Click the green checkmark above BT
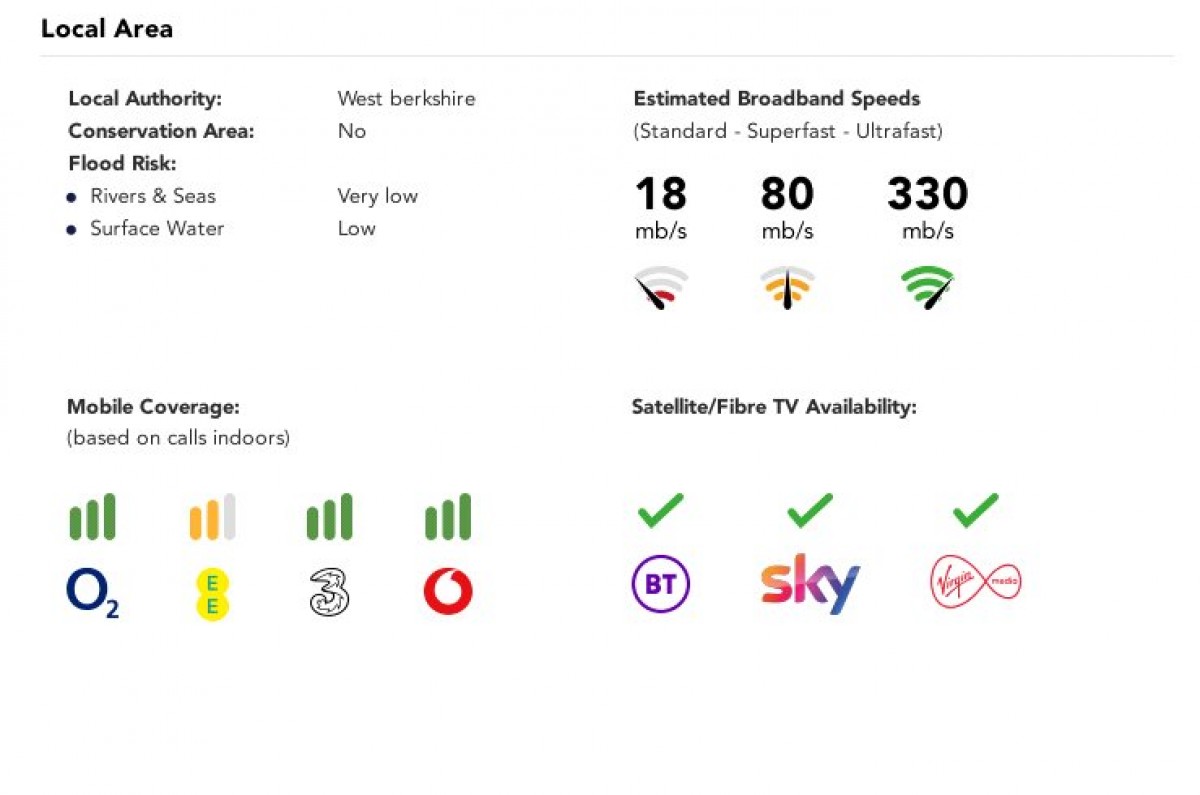 [660, 510]
